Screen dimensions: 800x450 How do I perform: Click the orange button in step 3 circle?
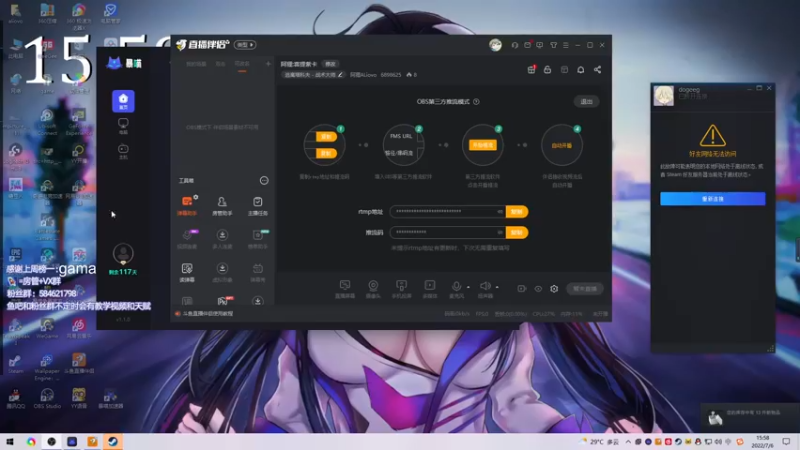click(483, 145)
